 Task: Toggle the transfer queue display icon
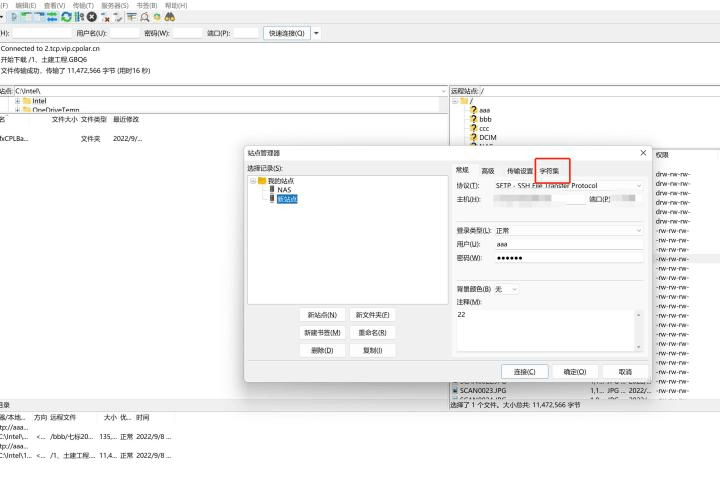52,17
